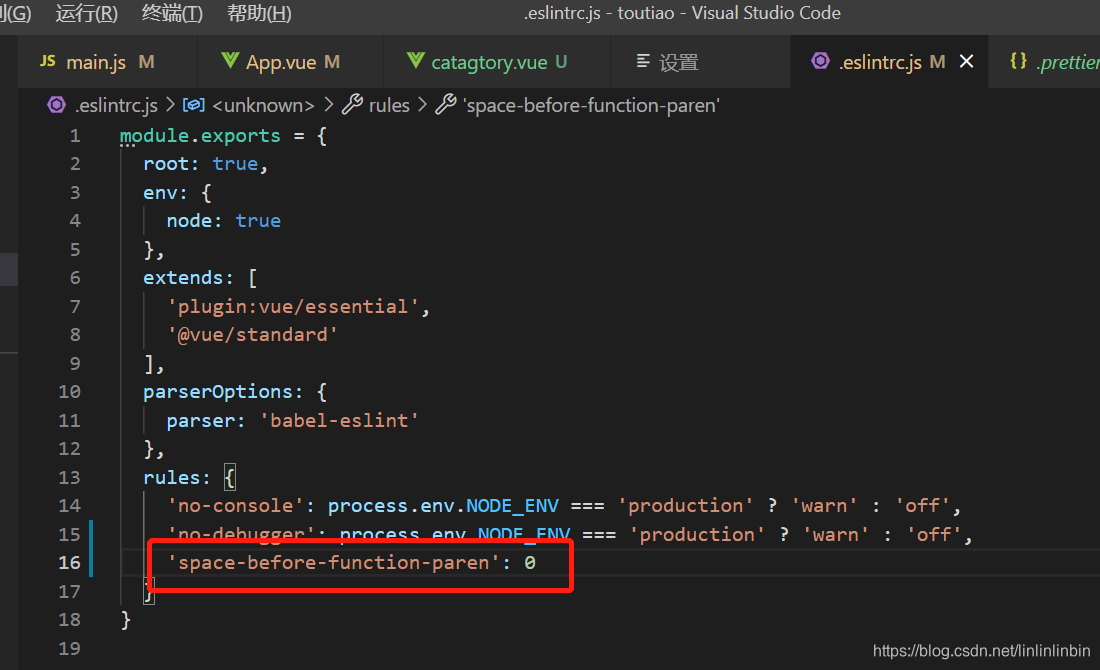
Task: Expand breadcrumb chevron after rules
Action: tap(422, 105)
